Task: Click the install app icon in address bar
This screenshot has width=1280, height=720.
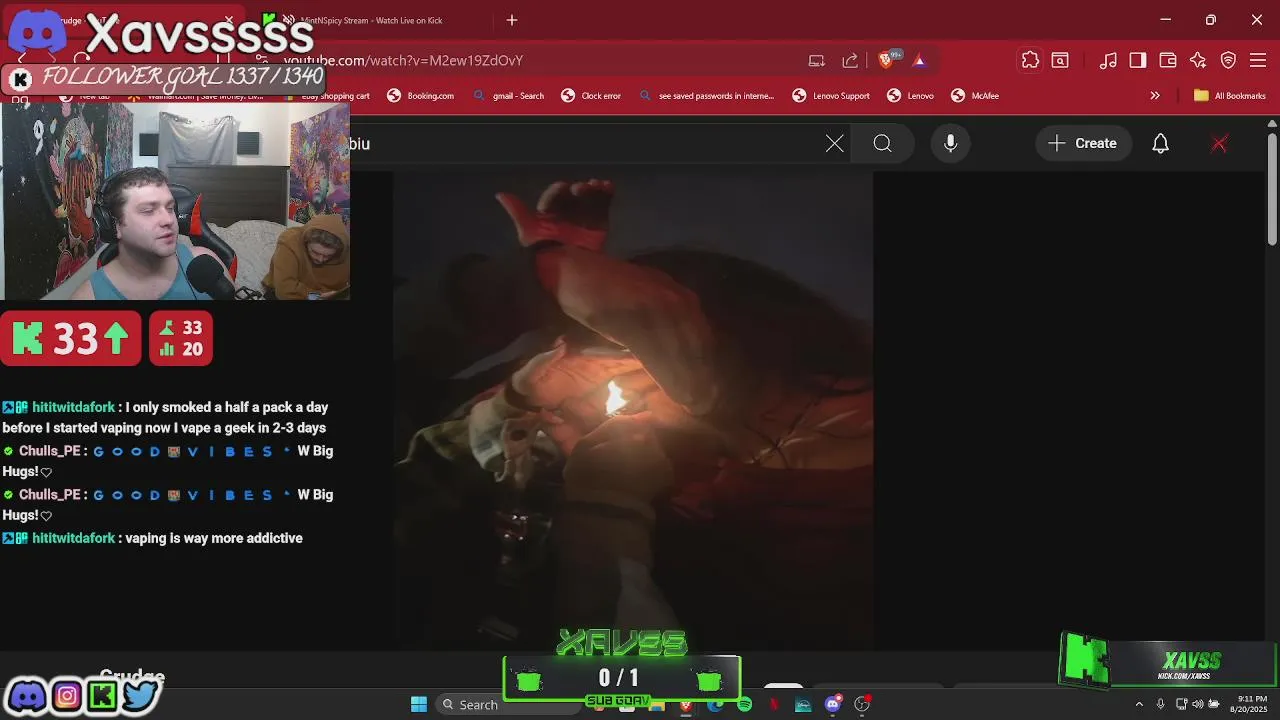Action: 817,60
